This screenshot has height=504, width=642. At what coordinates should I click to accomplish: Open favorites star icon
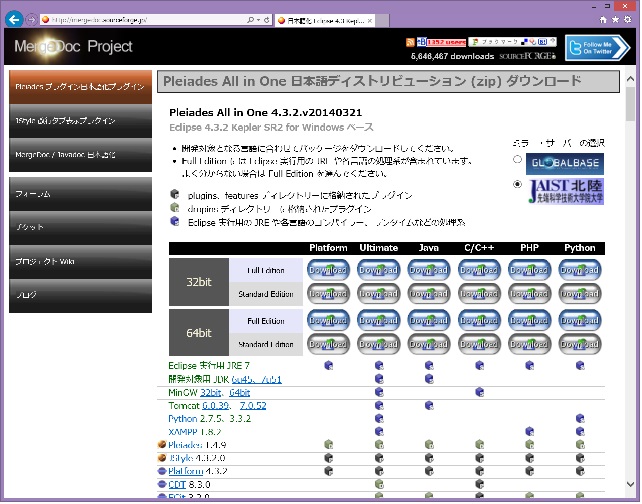(615, 19)
